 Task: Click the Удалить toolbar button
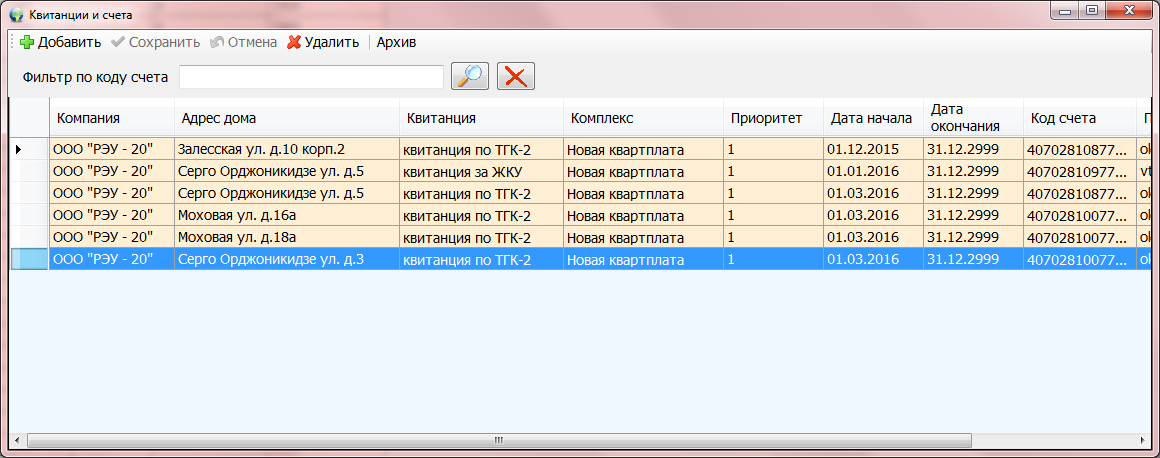coord(323,42)
